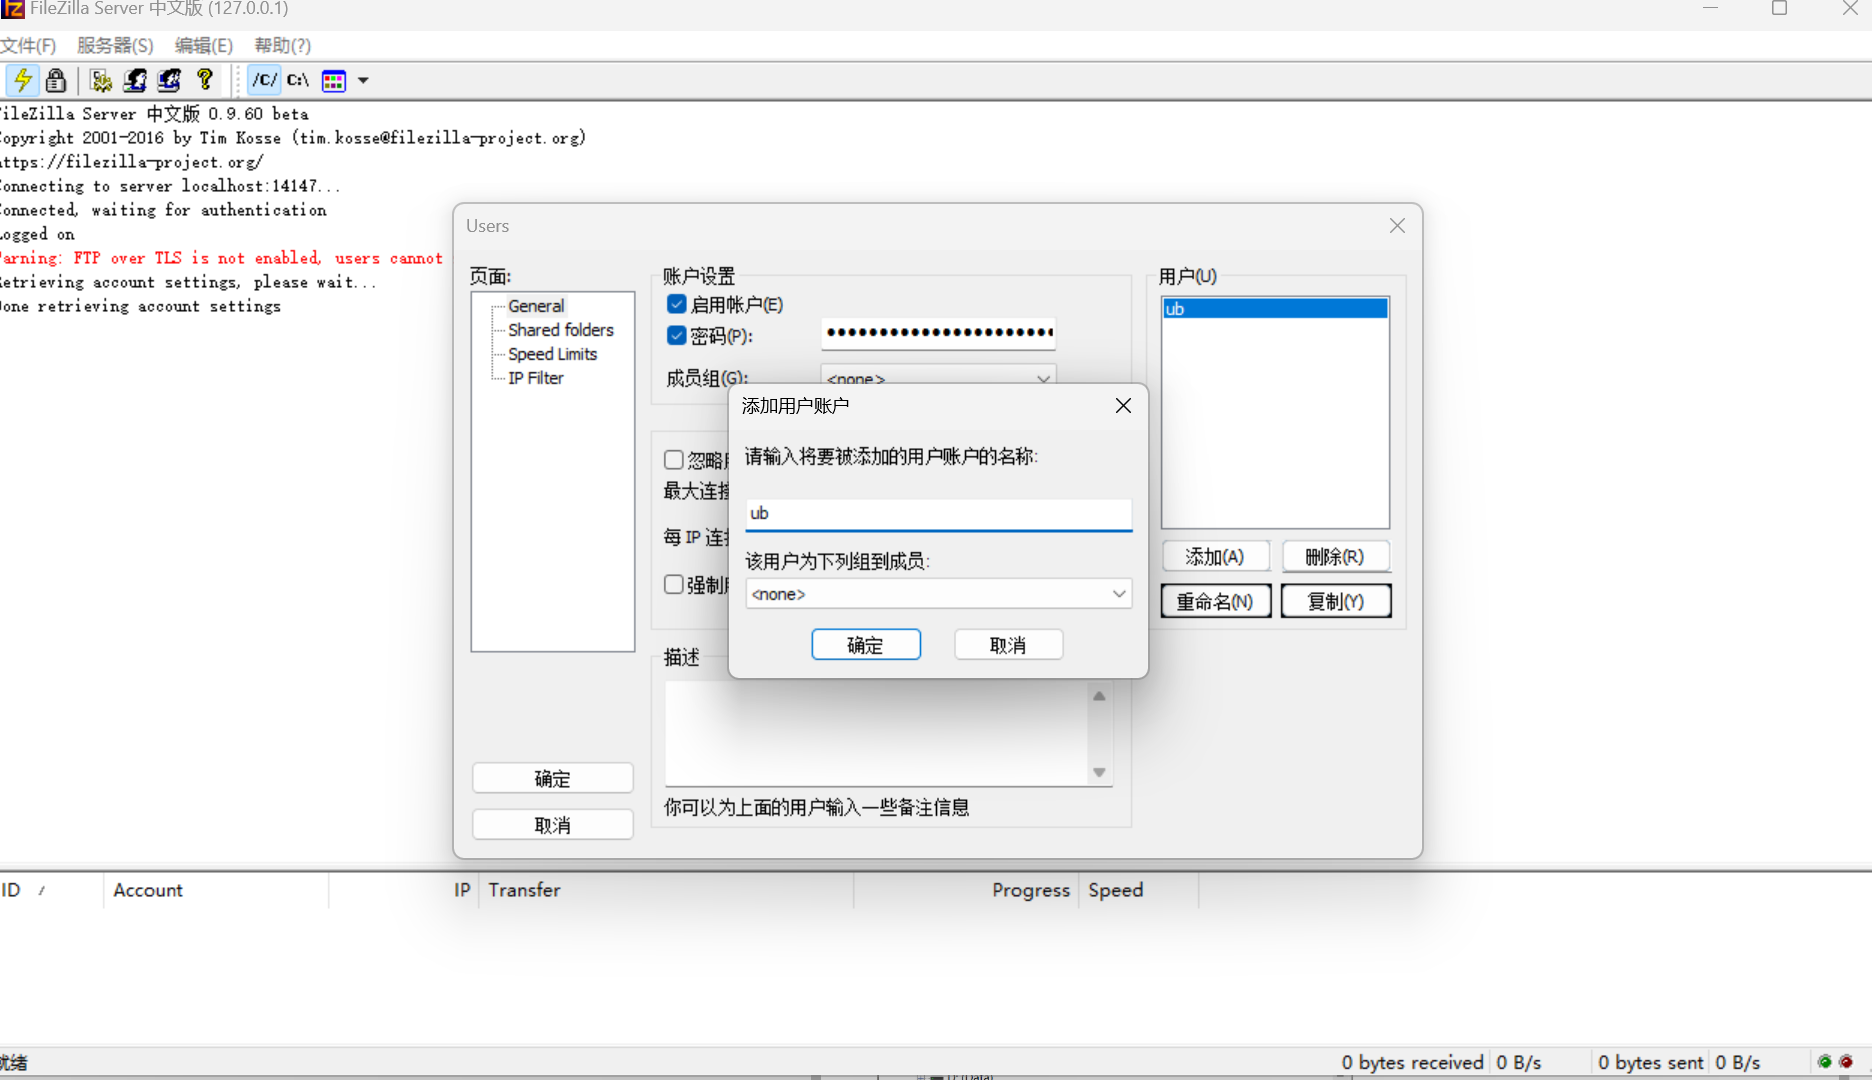The height and width of the screenshot is (1080, 1872).
Task: Click the yellow question mark help icon
Action: 205,79
